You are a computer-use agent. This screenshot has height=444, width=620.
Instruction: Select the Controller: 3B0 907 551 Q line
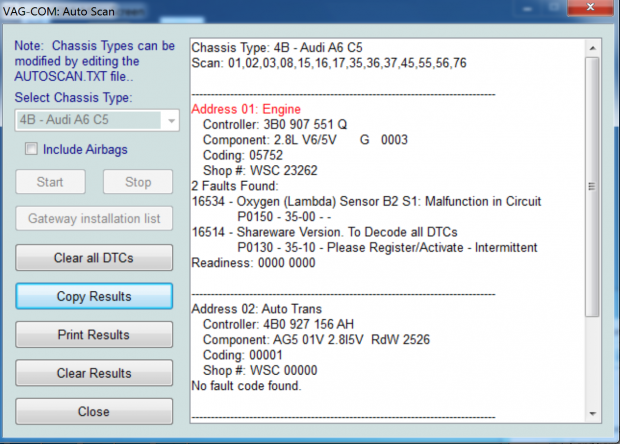click(x=275, y=125)
